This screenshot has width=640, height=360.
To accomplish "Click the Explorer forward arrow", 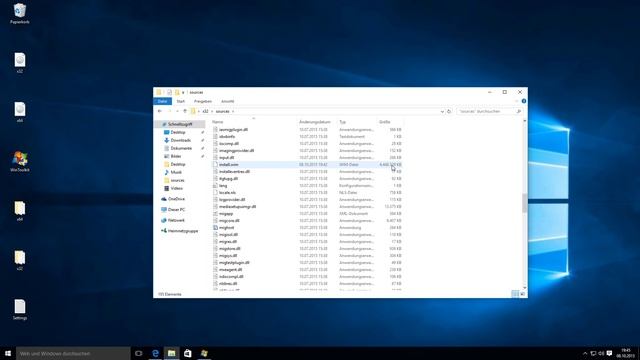I will tap(169, 111).
